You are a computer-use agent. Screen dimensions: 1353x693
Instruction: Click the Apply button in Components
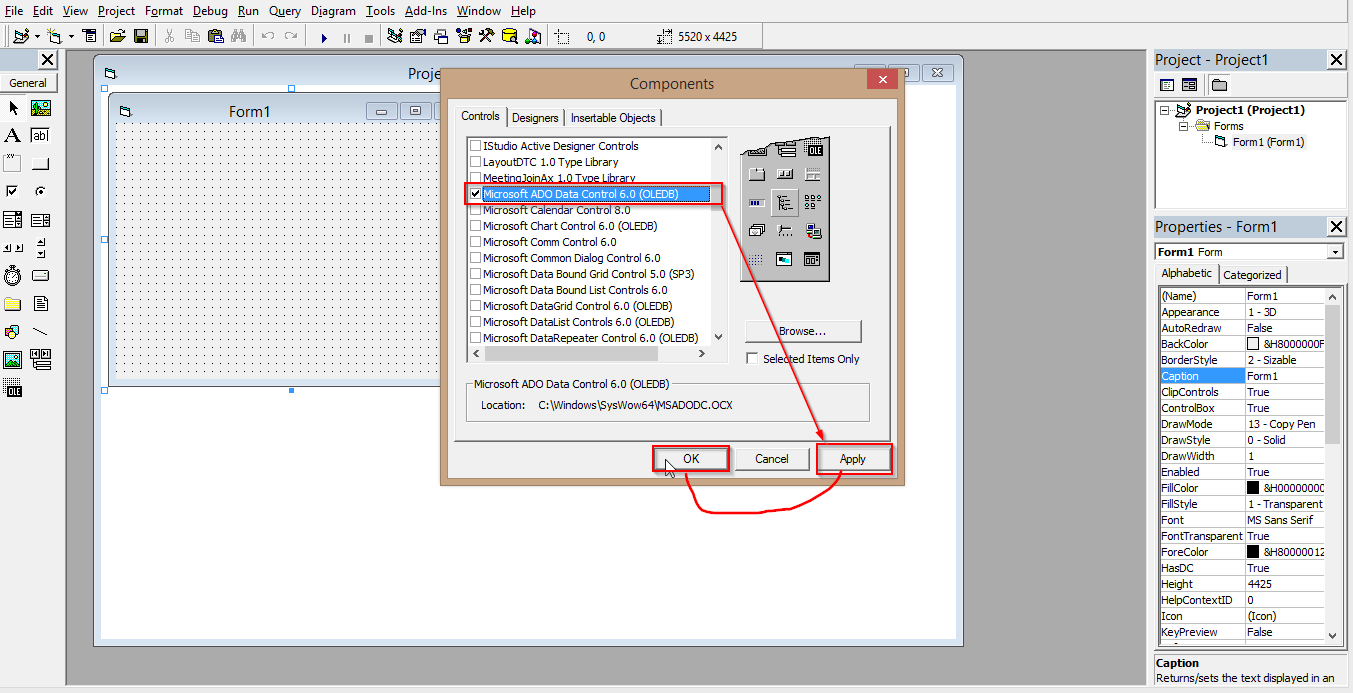(x=853, y=458)
